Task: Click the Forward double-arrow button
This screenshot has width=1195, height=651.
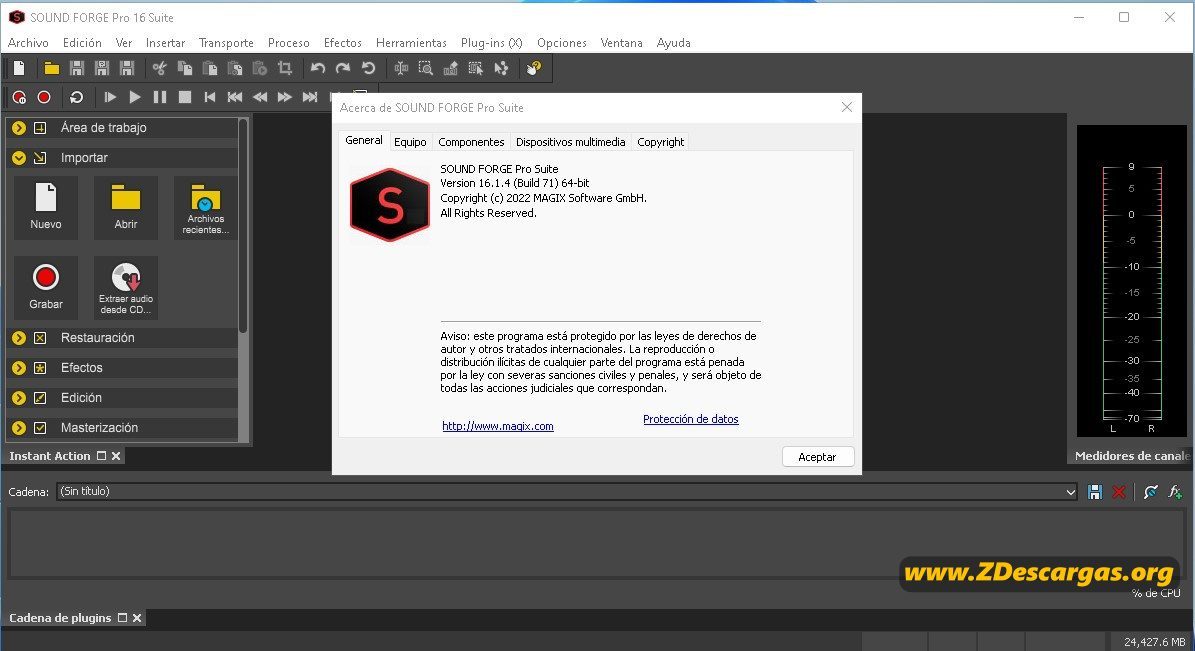Action: (x=284, y=97)
